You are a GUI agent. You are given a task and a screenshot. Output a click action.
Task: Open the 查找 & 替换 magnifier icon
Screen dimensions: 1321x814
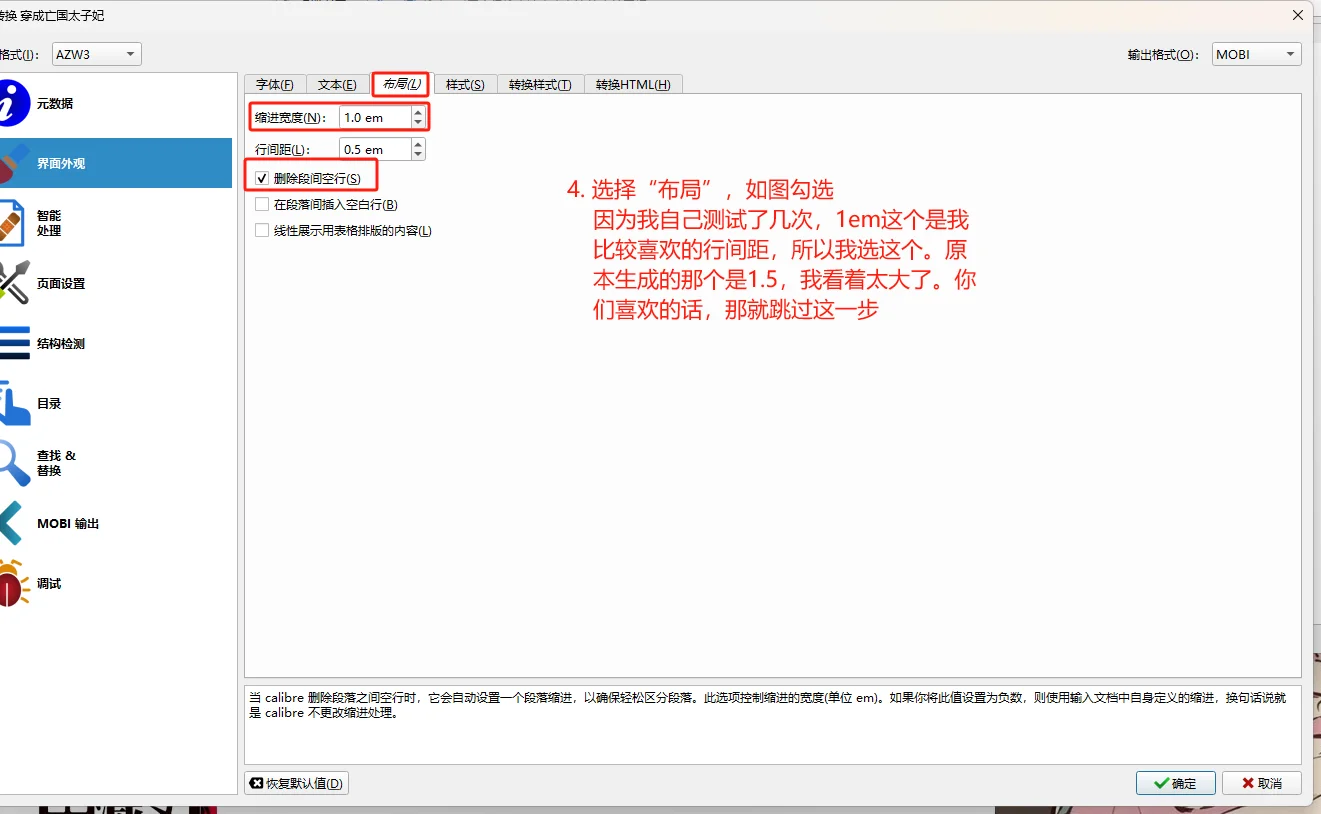pos(13,463)
